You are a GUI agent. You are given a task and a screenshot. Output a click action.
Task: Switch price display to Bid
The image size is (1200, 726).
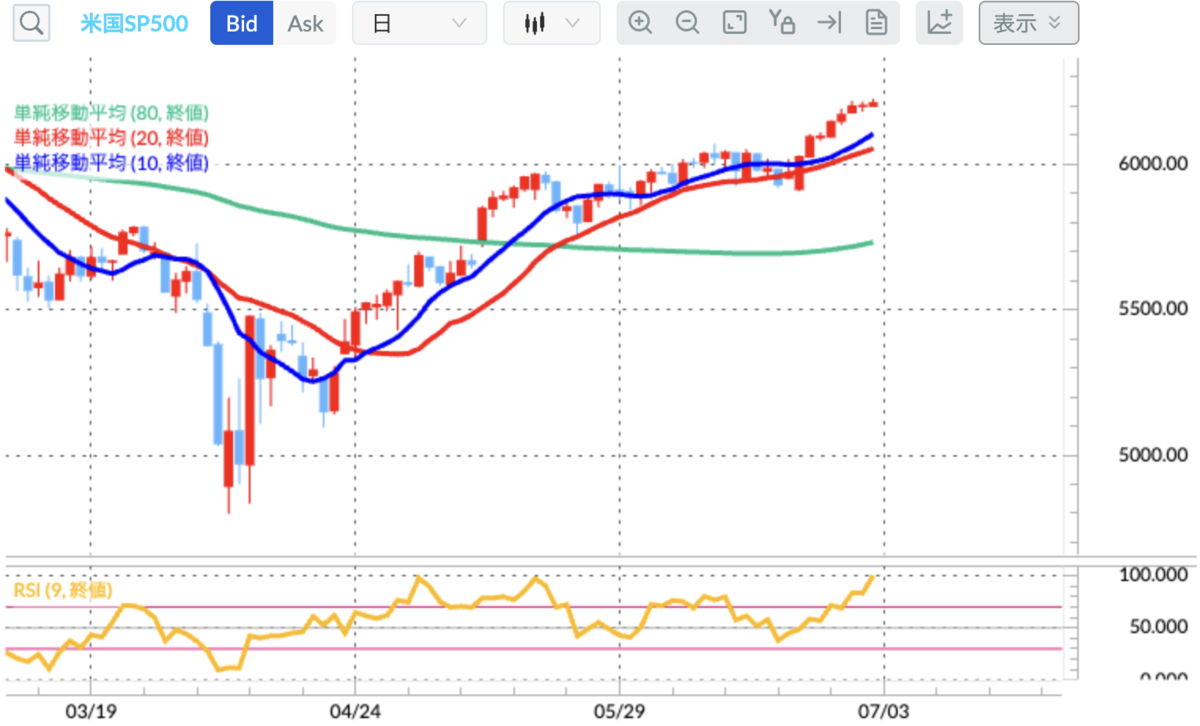242,23
